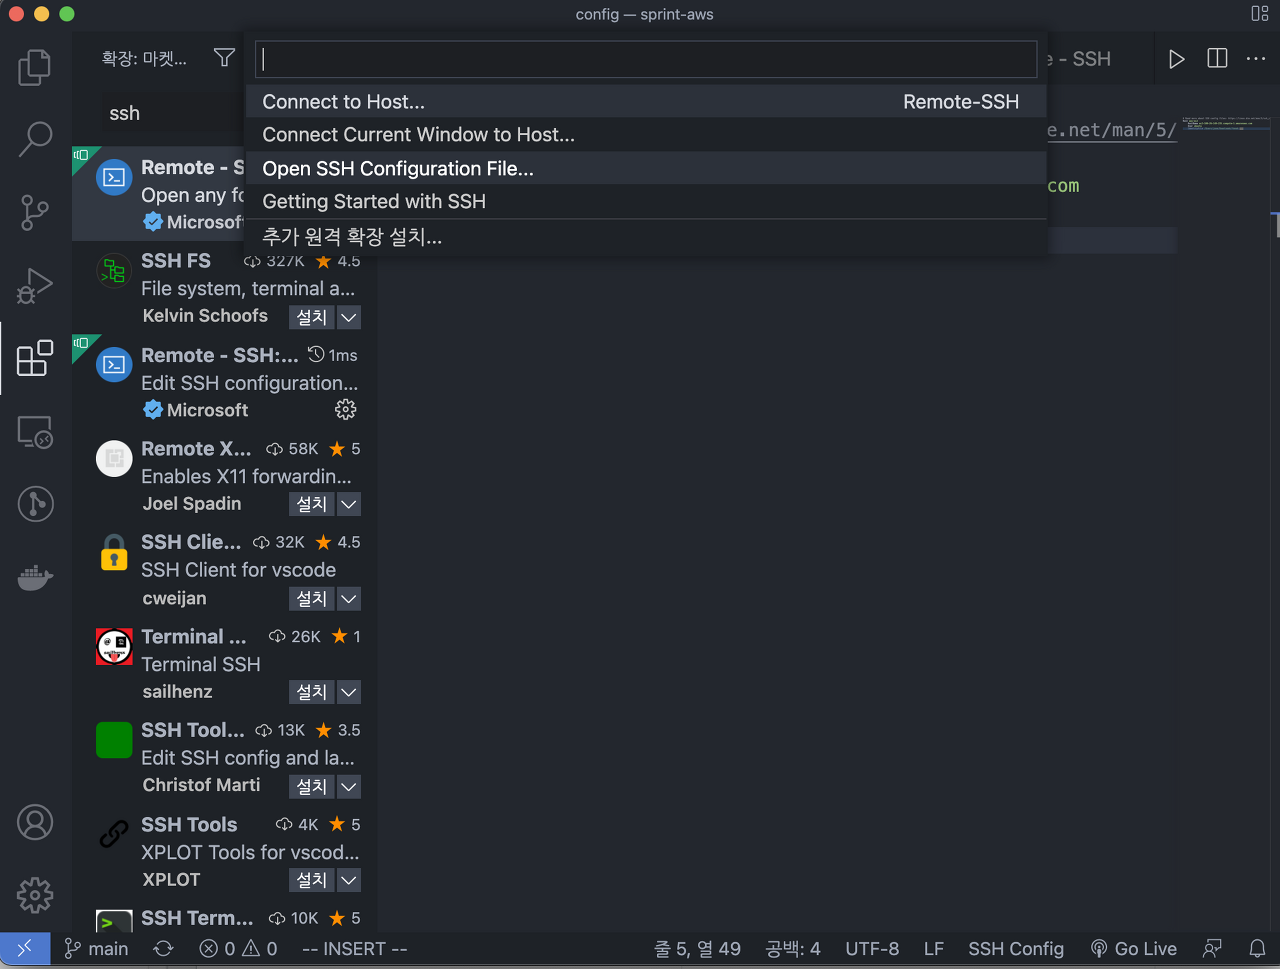Select Open SSH Configuration File...

pos(646,168)
